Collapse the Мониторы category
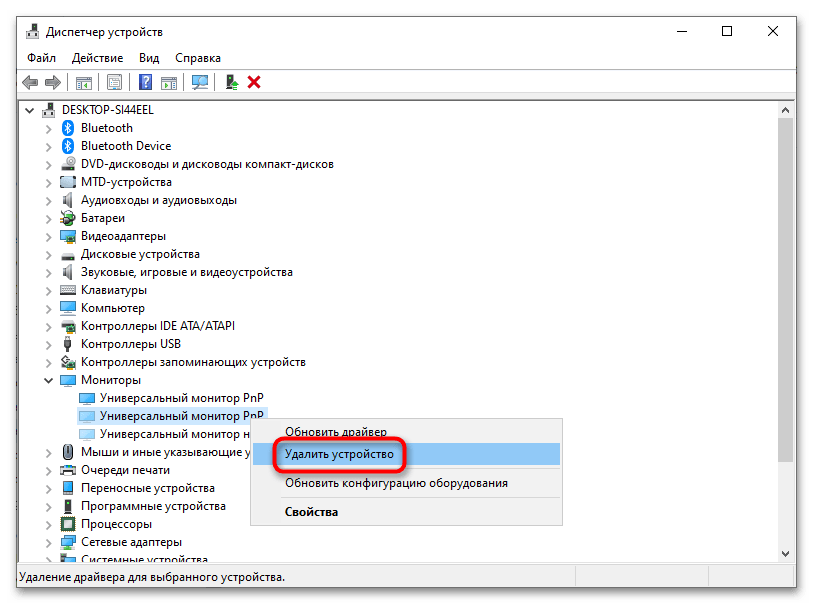The image size is (813, 604). click(x=48, y=380)
